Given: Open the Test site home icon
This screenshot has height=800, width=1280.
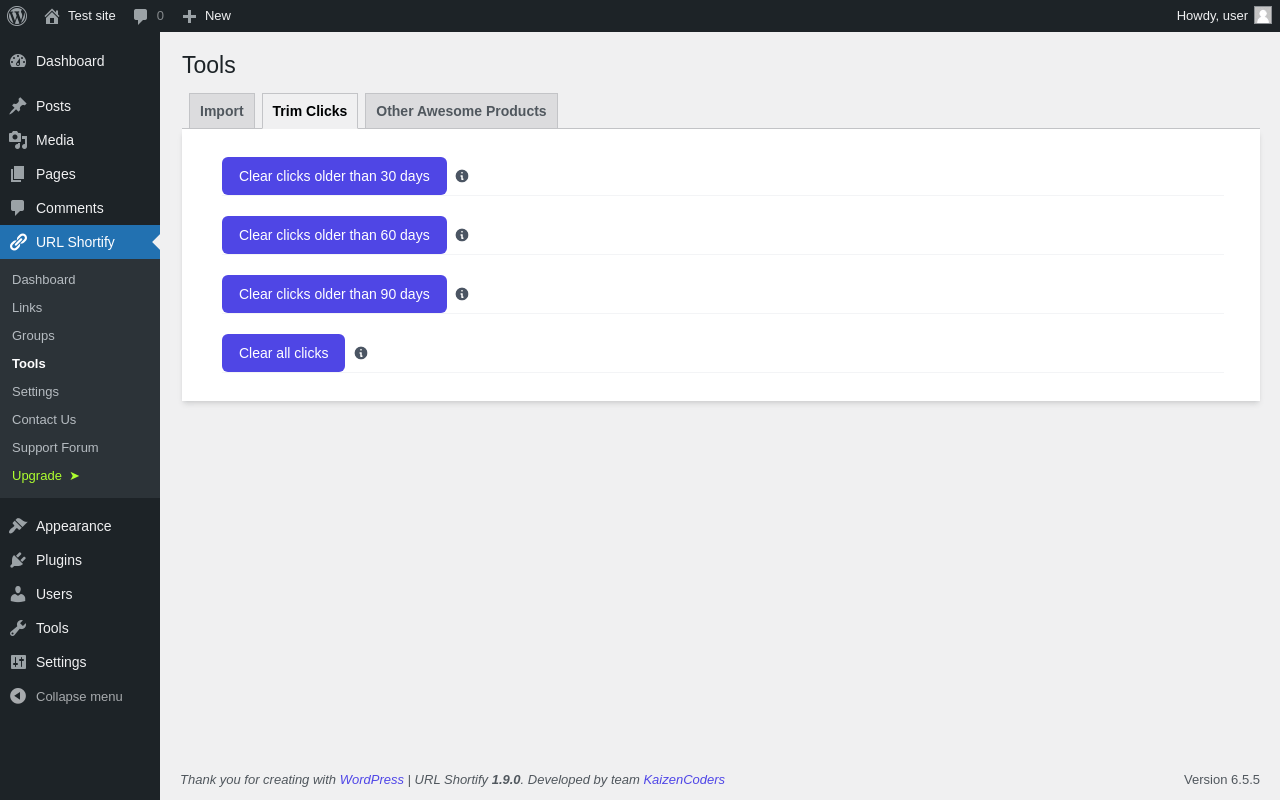Looking at the screenshot, I should click(52, 16).
